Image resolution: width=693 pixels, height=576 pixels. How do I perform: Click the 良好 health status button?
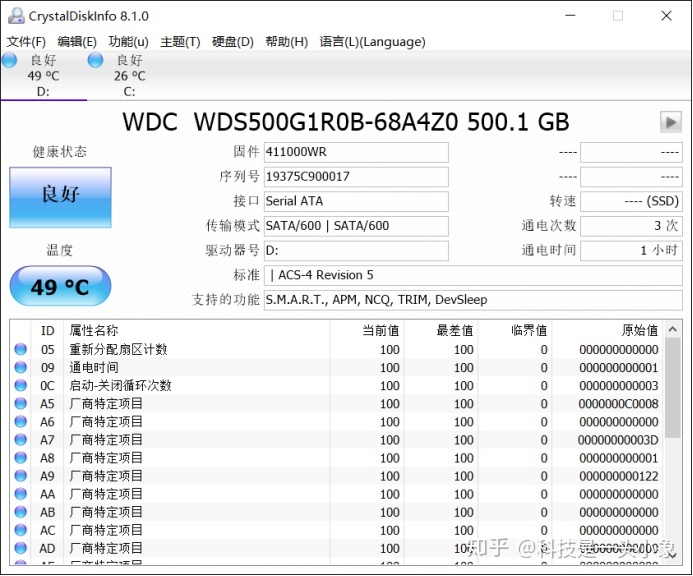tap(60, 198)
